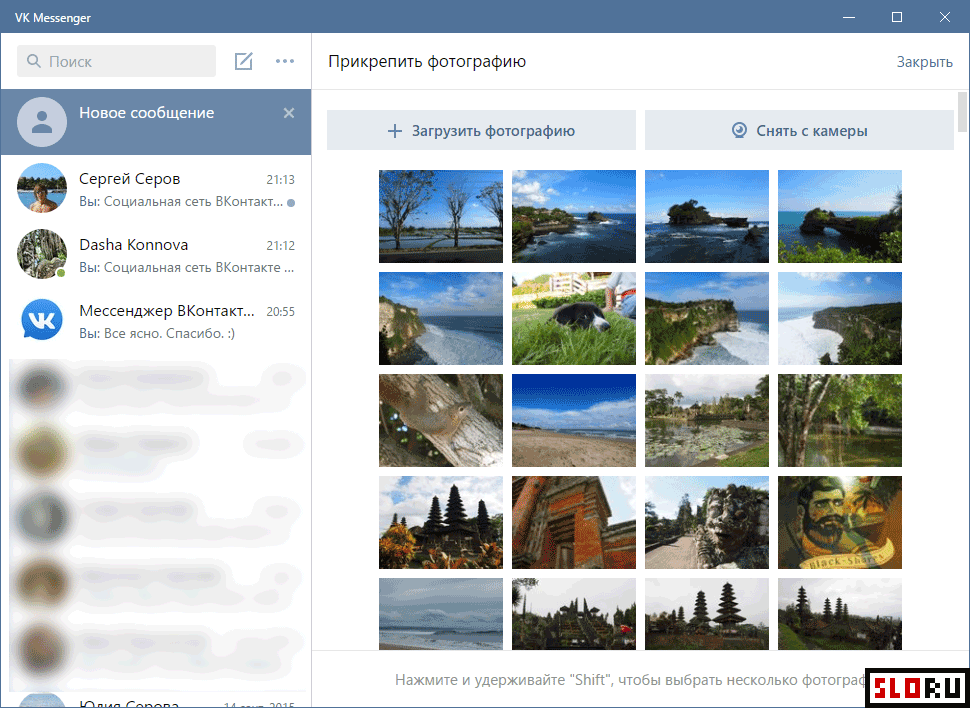Click the search magnifier icon
Image resolution: width=970 pixels, height=708 pixels.
(x=33, y=61)
